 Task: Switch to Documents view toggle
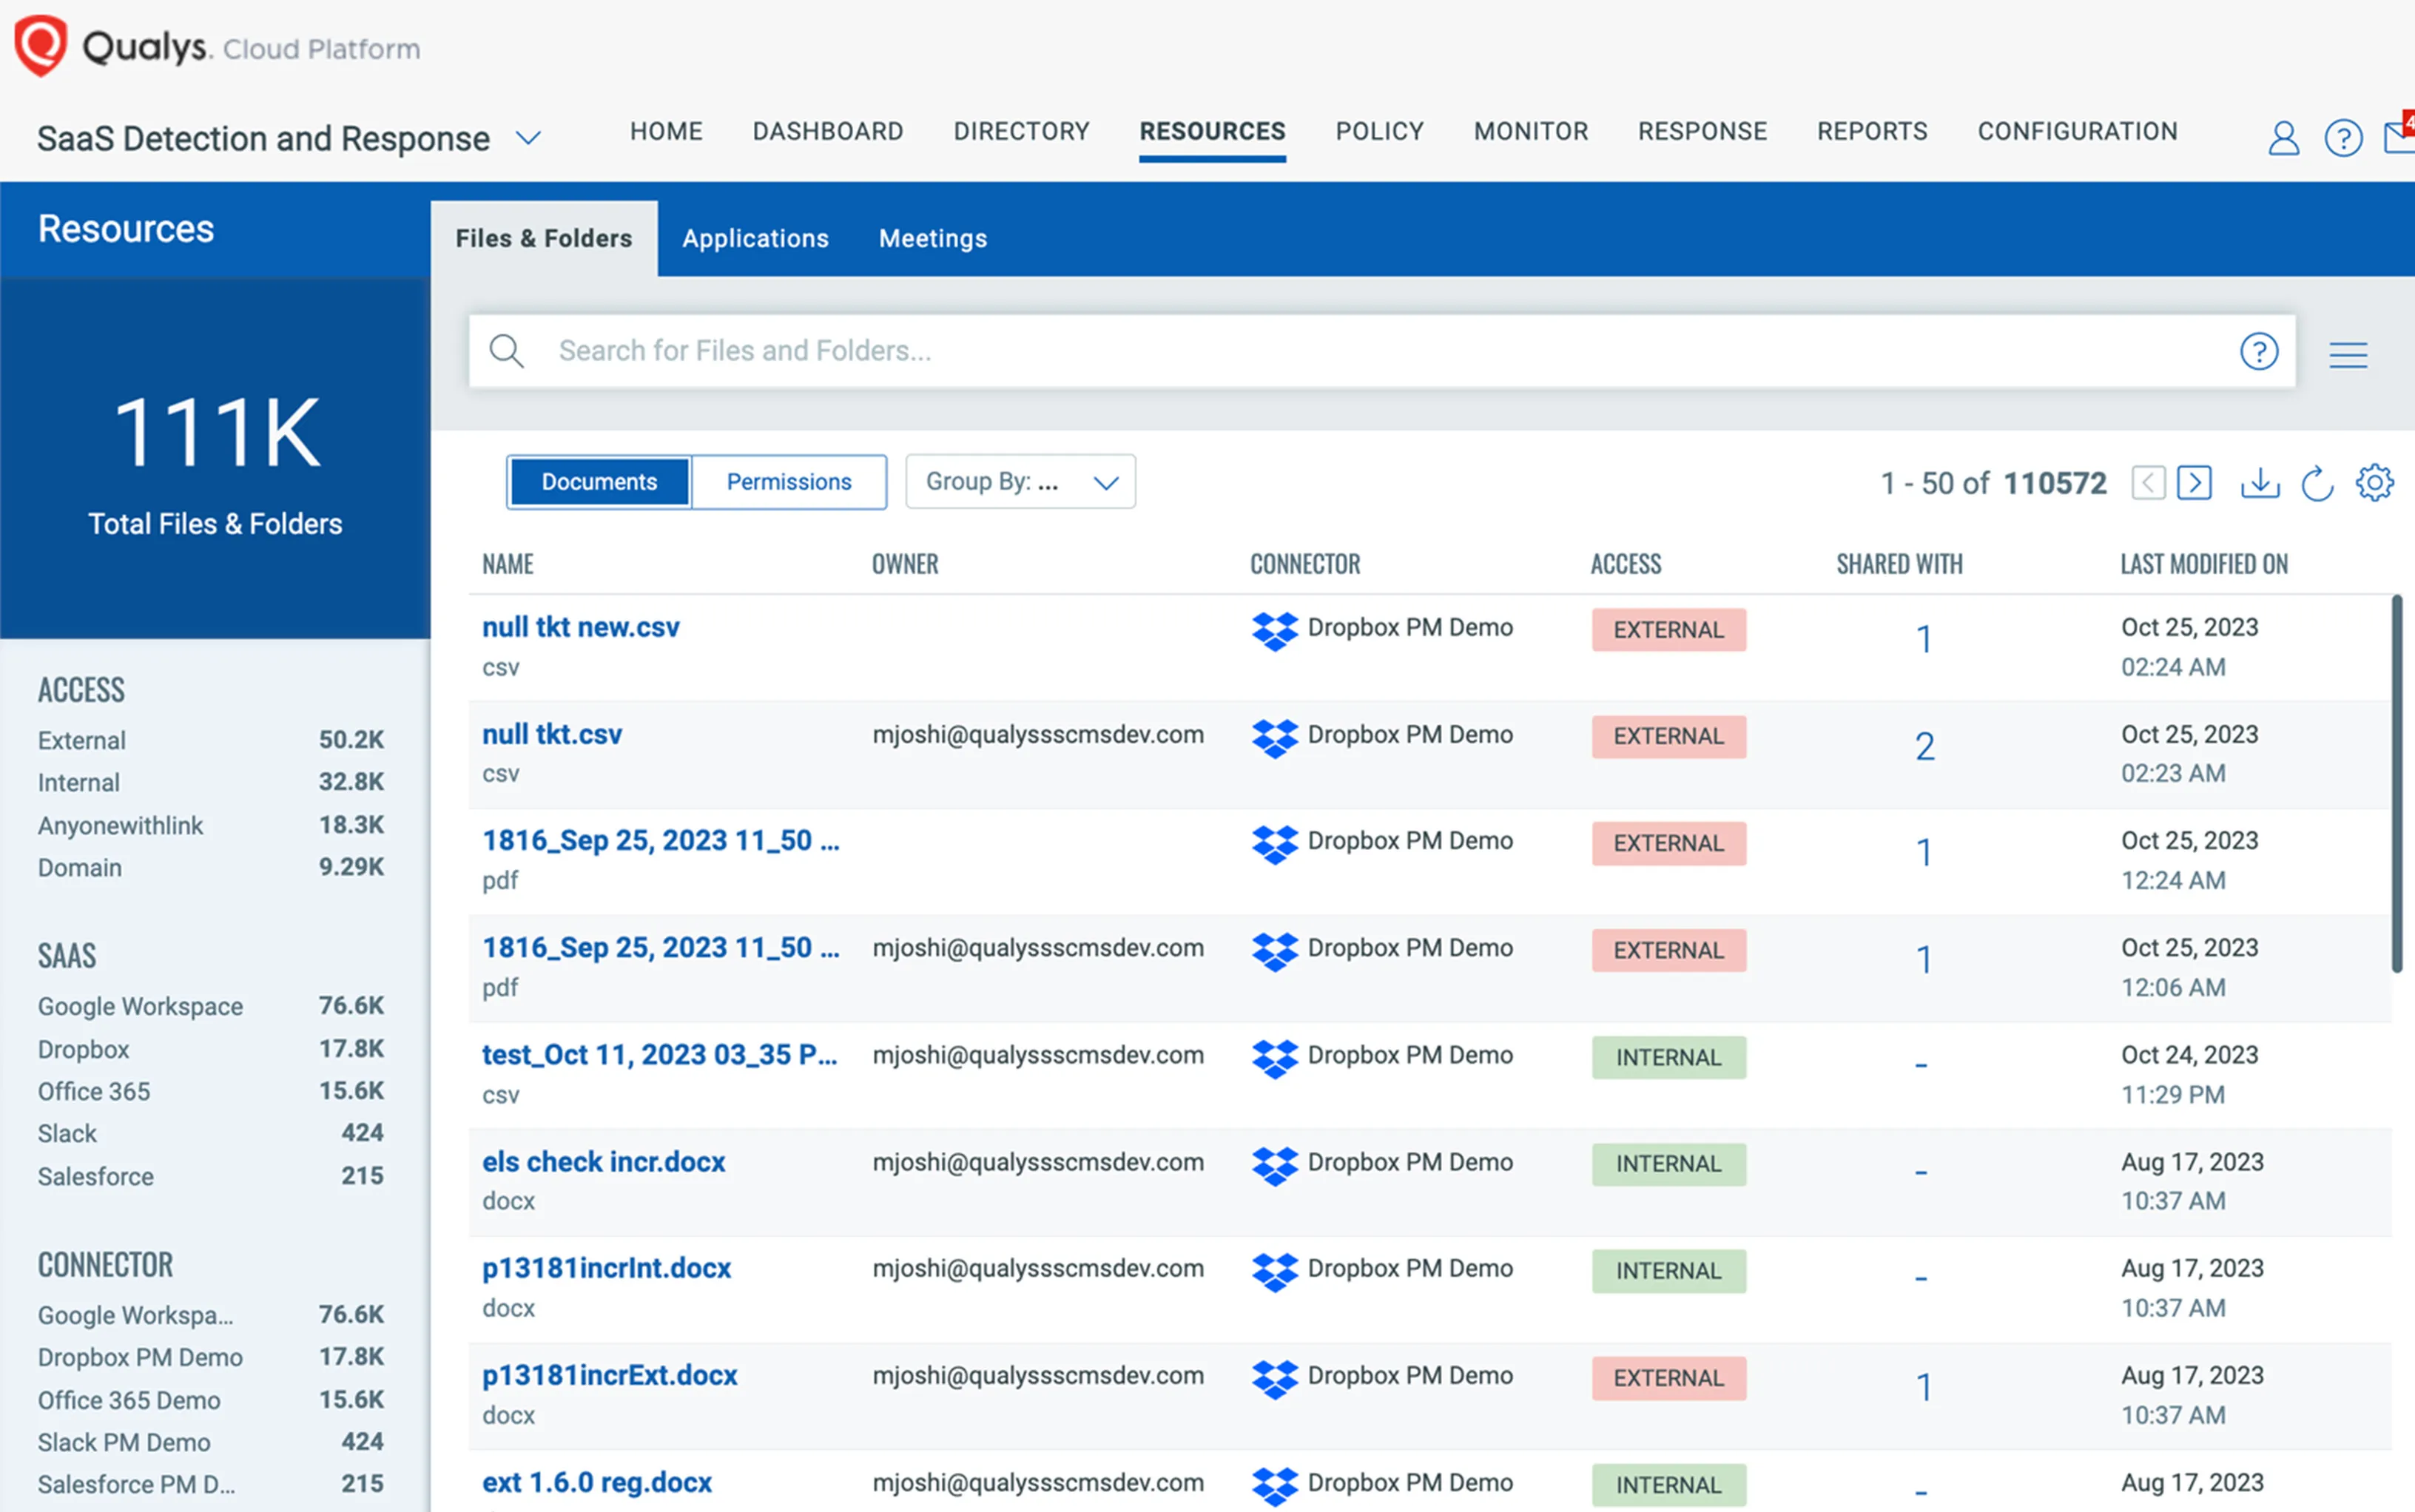pyautogui.click(x=599, y=482)
